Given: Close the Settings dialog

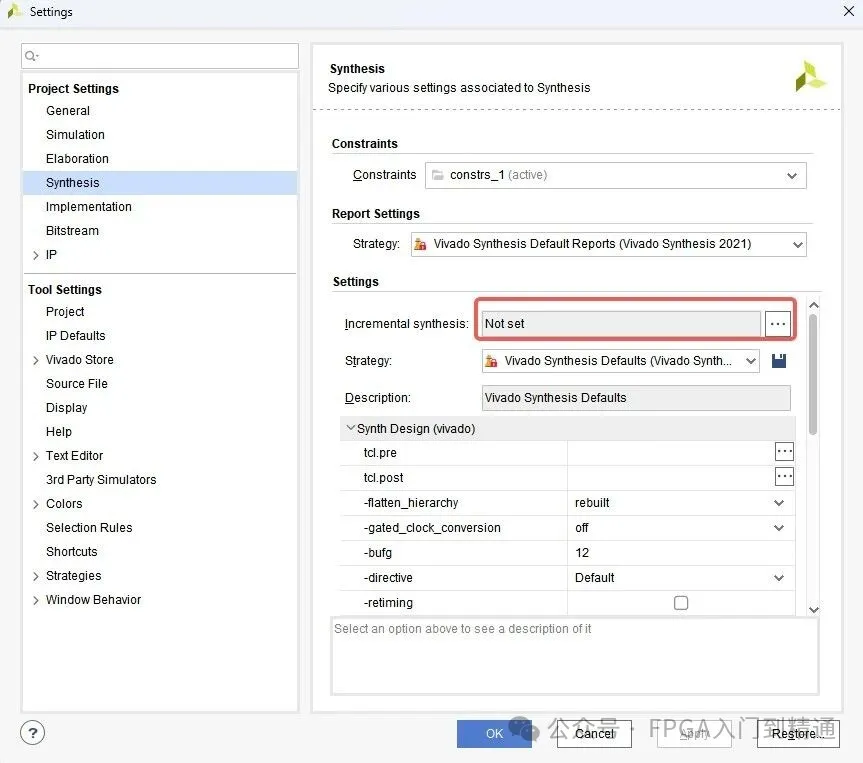Looking at the screenshot, I should point(849,11).
